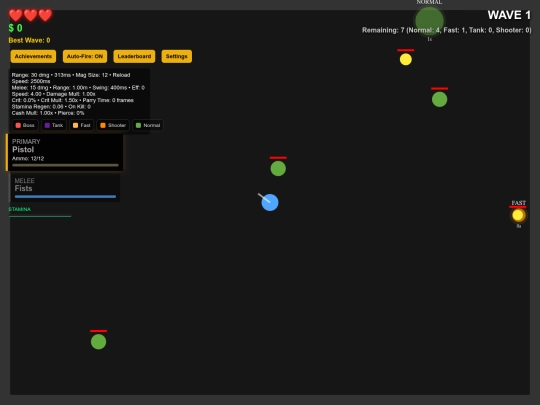This screenshot has height=405, width=540.
Task: Click the "Stamina Regen" stats line
Action: click(51, 107)
